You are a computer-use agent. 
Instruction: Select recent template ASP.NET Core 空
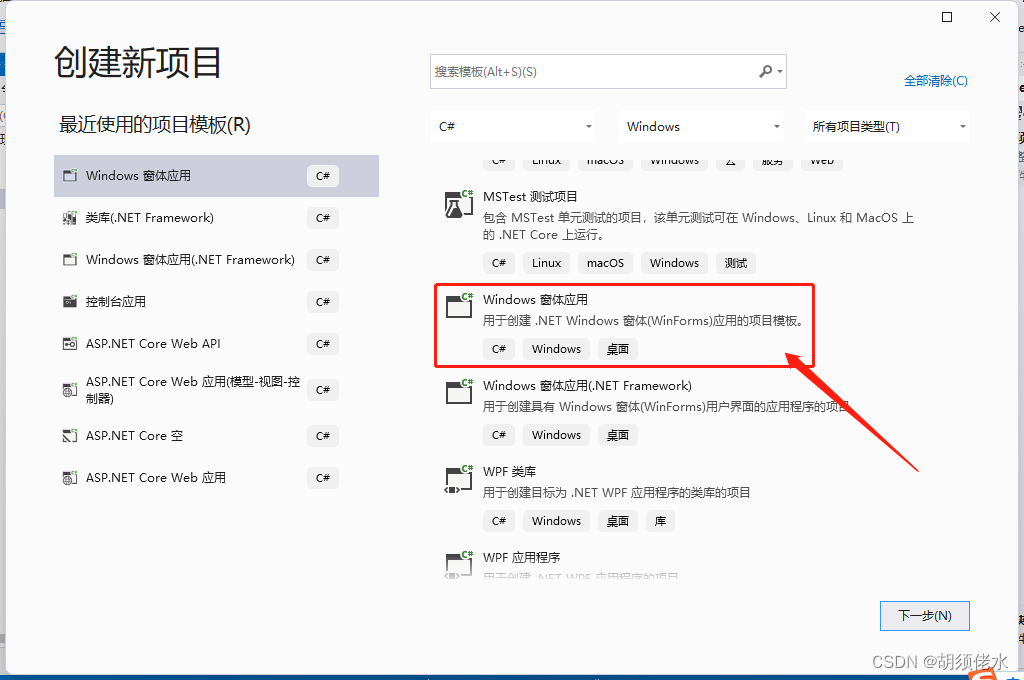point(216,436)
